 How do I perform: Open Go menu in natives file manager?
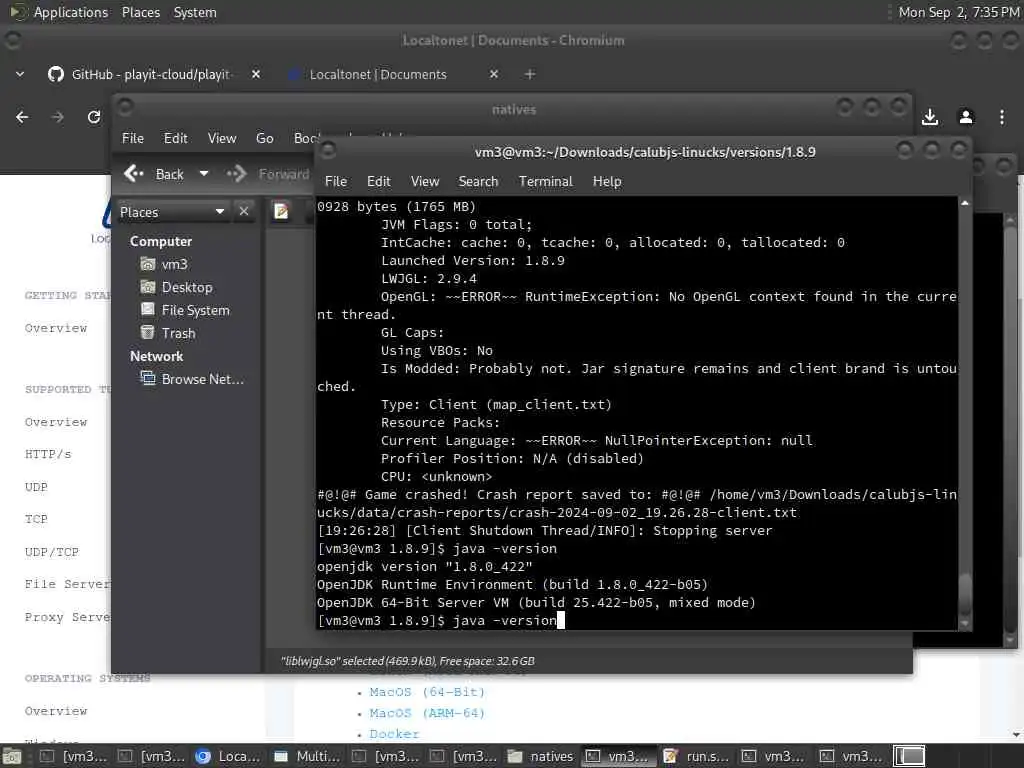(264, 138)
